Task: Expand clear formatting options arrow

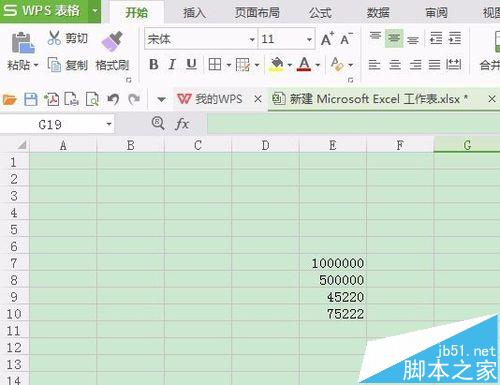Action: (x=350, y=65)
